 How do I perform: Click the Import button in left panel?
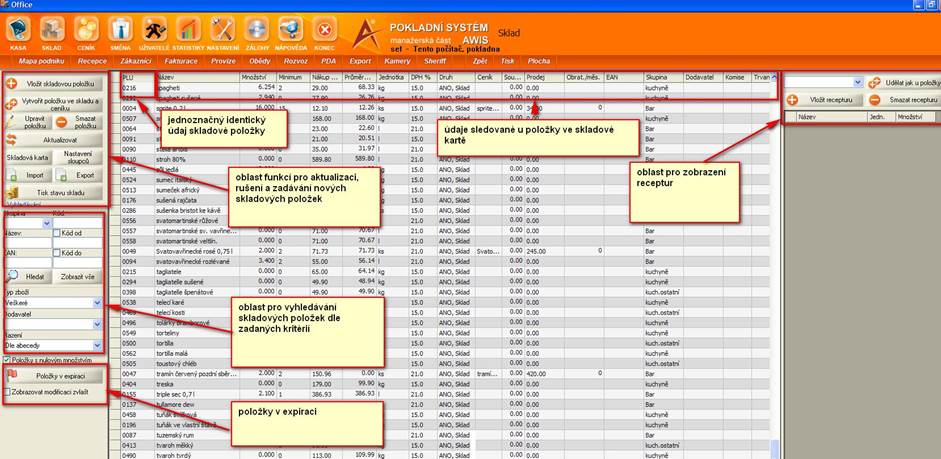pyautogui.click(x=28, y=175)
